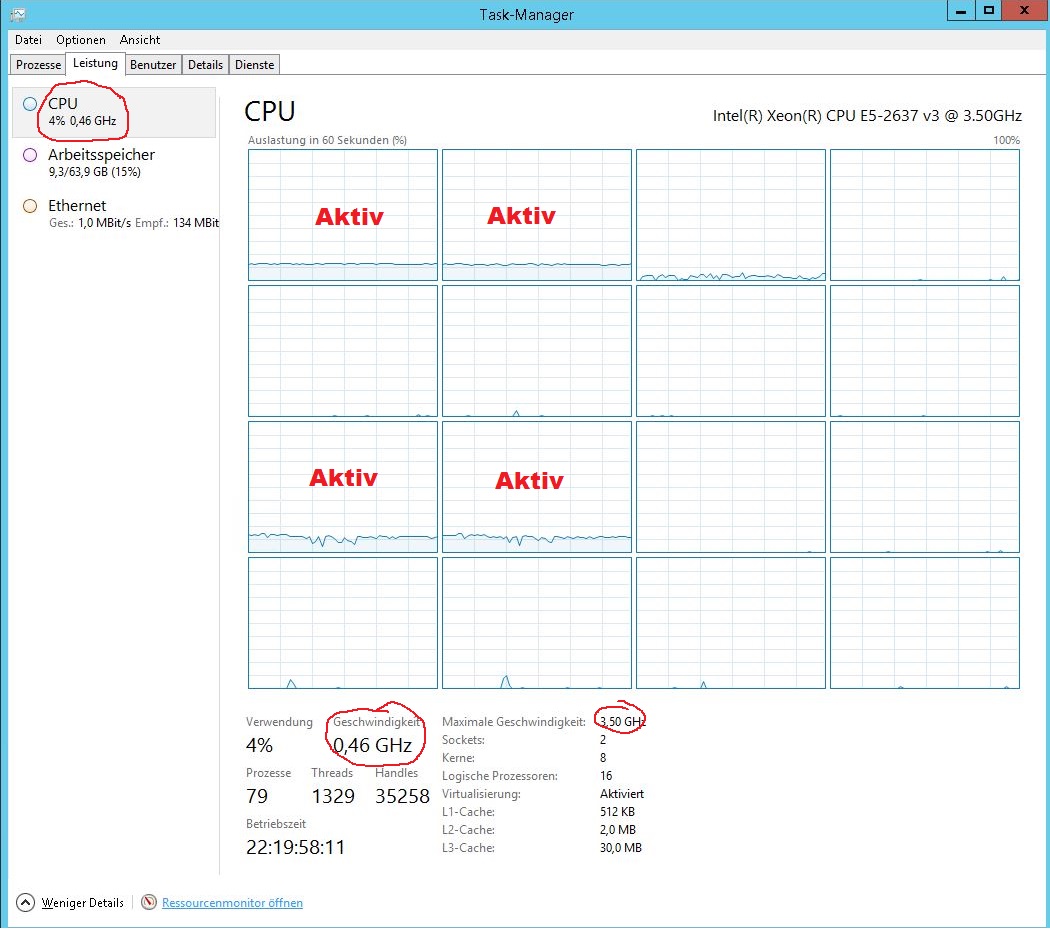Screen dimensions: 1050x929
Task: Click the orange Ethernet circle icon
Action: click(x=30, y=206)
